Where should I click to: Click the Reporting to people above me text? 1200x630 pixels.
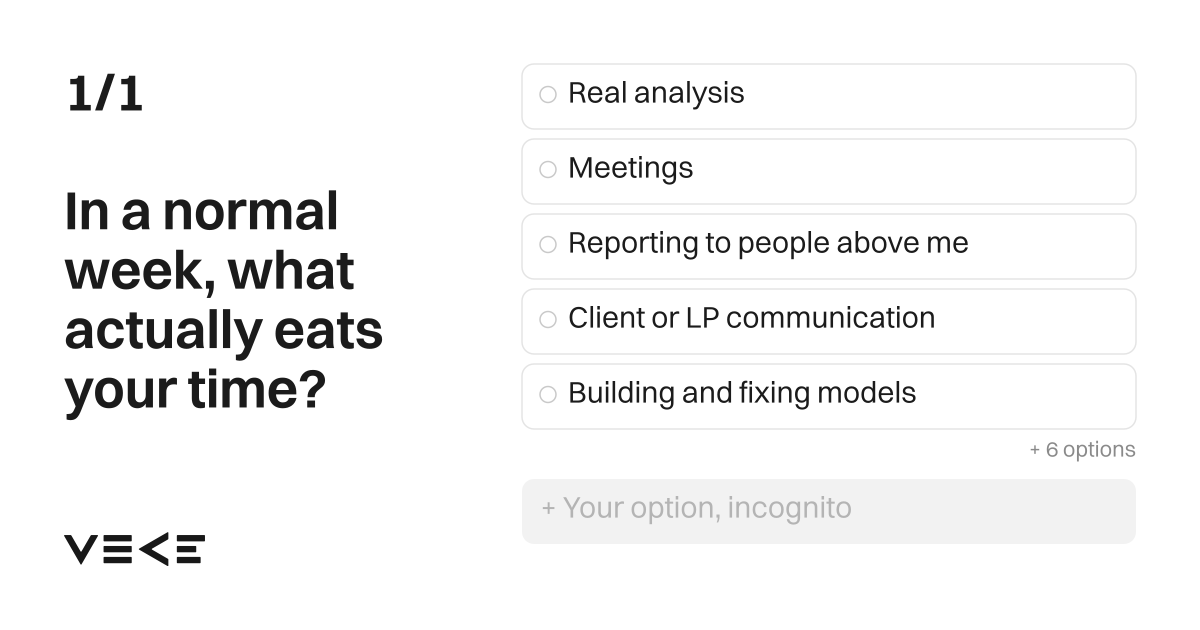[768, 244]
